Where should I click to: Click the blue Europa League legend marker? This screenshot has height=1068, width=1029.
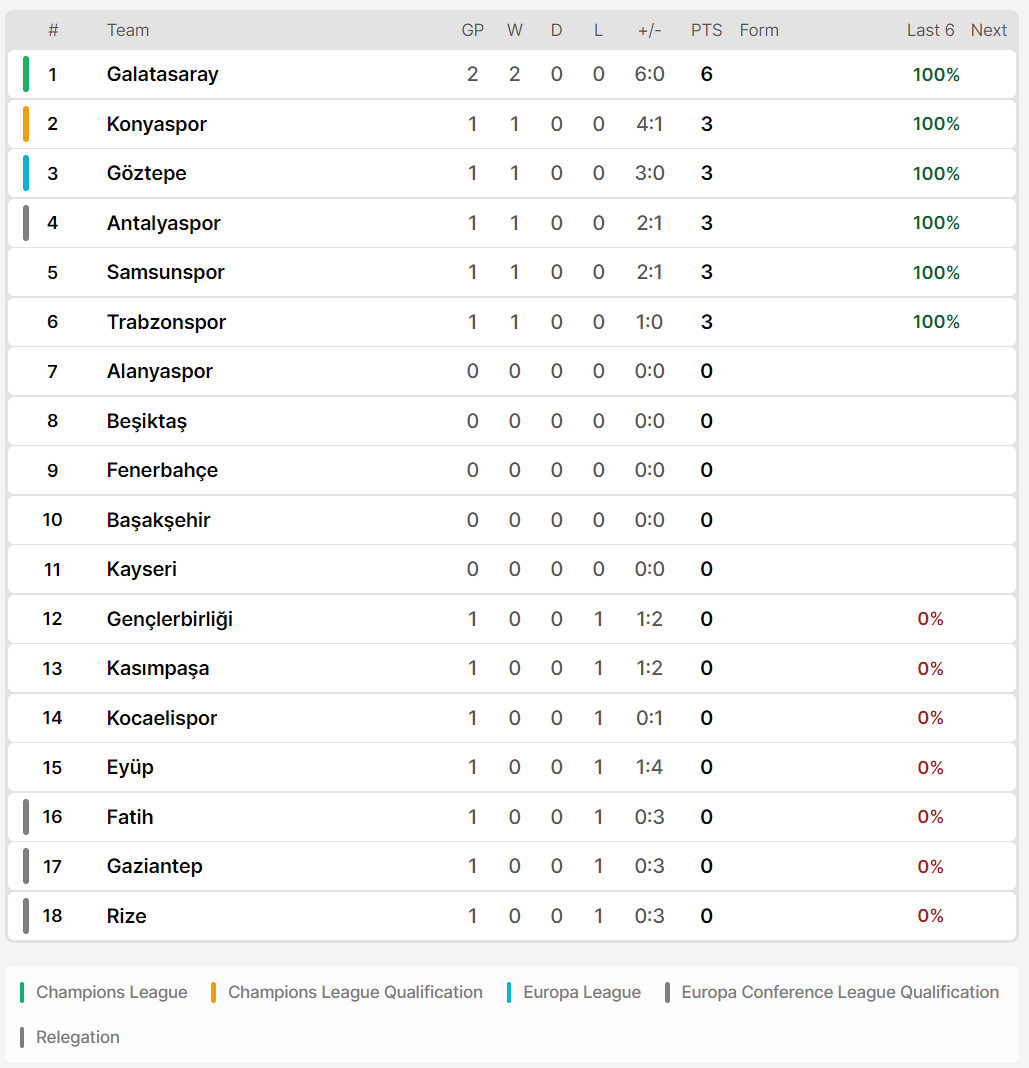(x=509, y=992)
